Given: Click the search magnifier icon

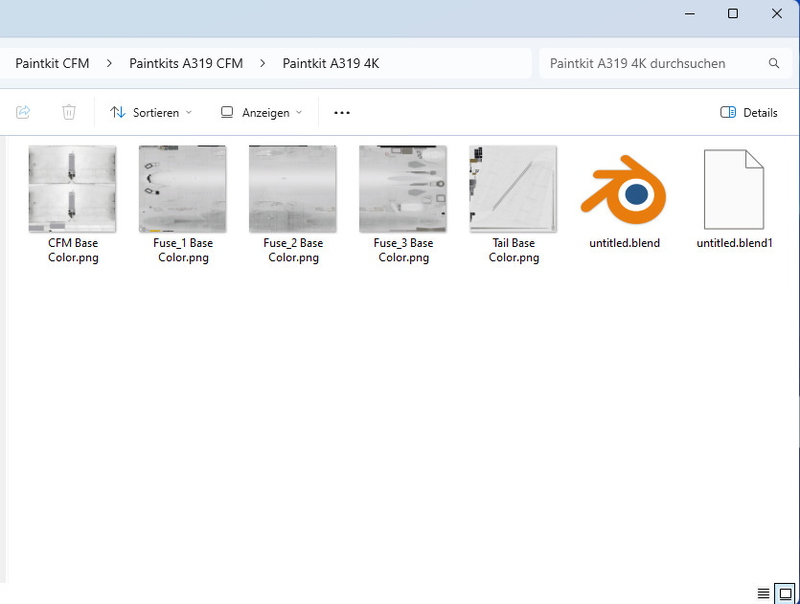Looking at the screenshot, I should (774, 63).
